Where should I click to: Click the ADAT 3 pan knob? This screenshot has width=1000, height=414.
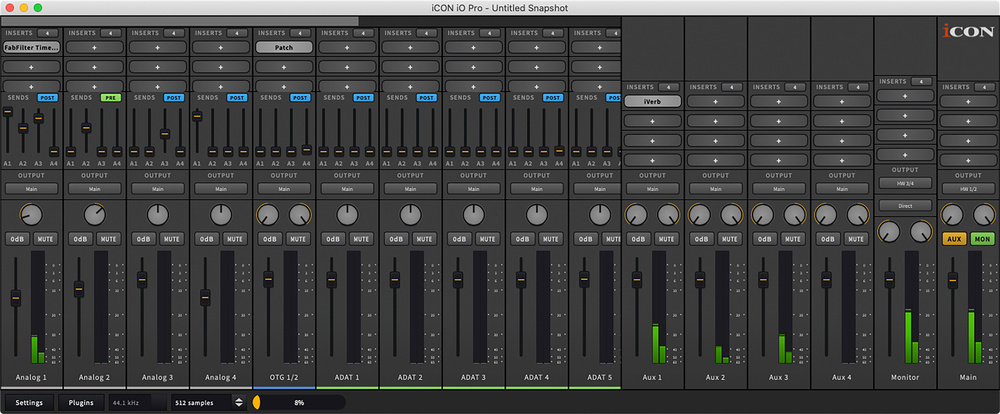473,215
